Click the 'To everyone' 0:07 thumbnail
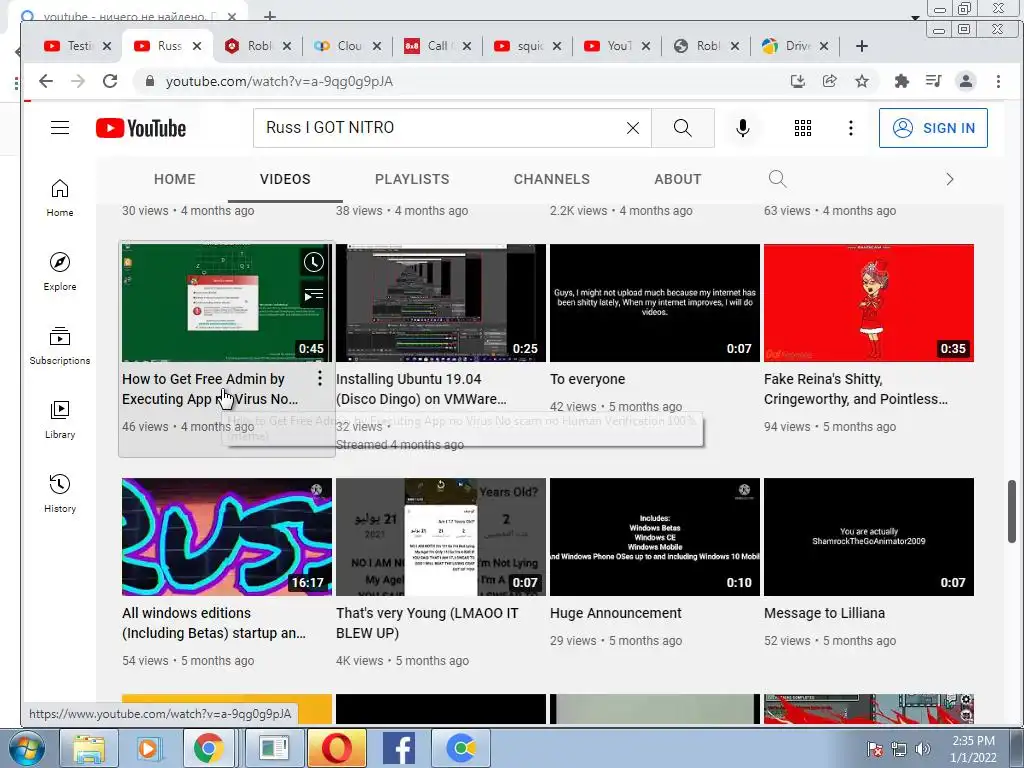 coord(654,303)
